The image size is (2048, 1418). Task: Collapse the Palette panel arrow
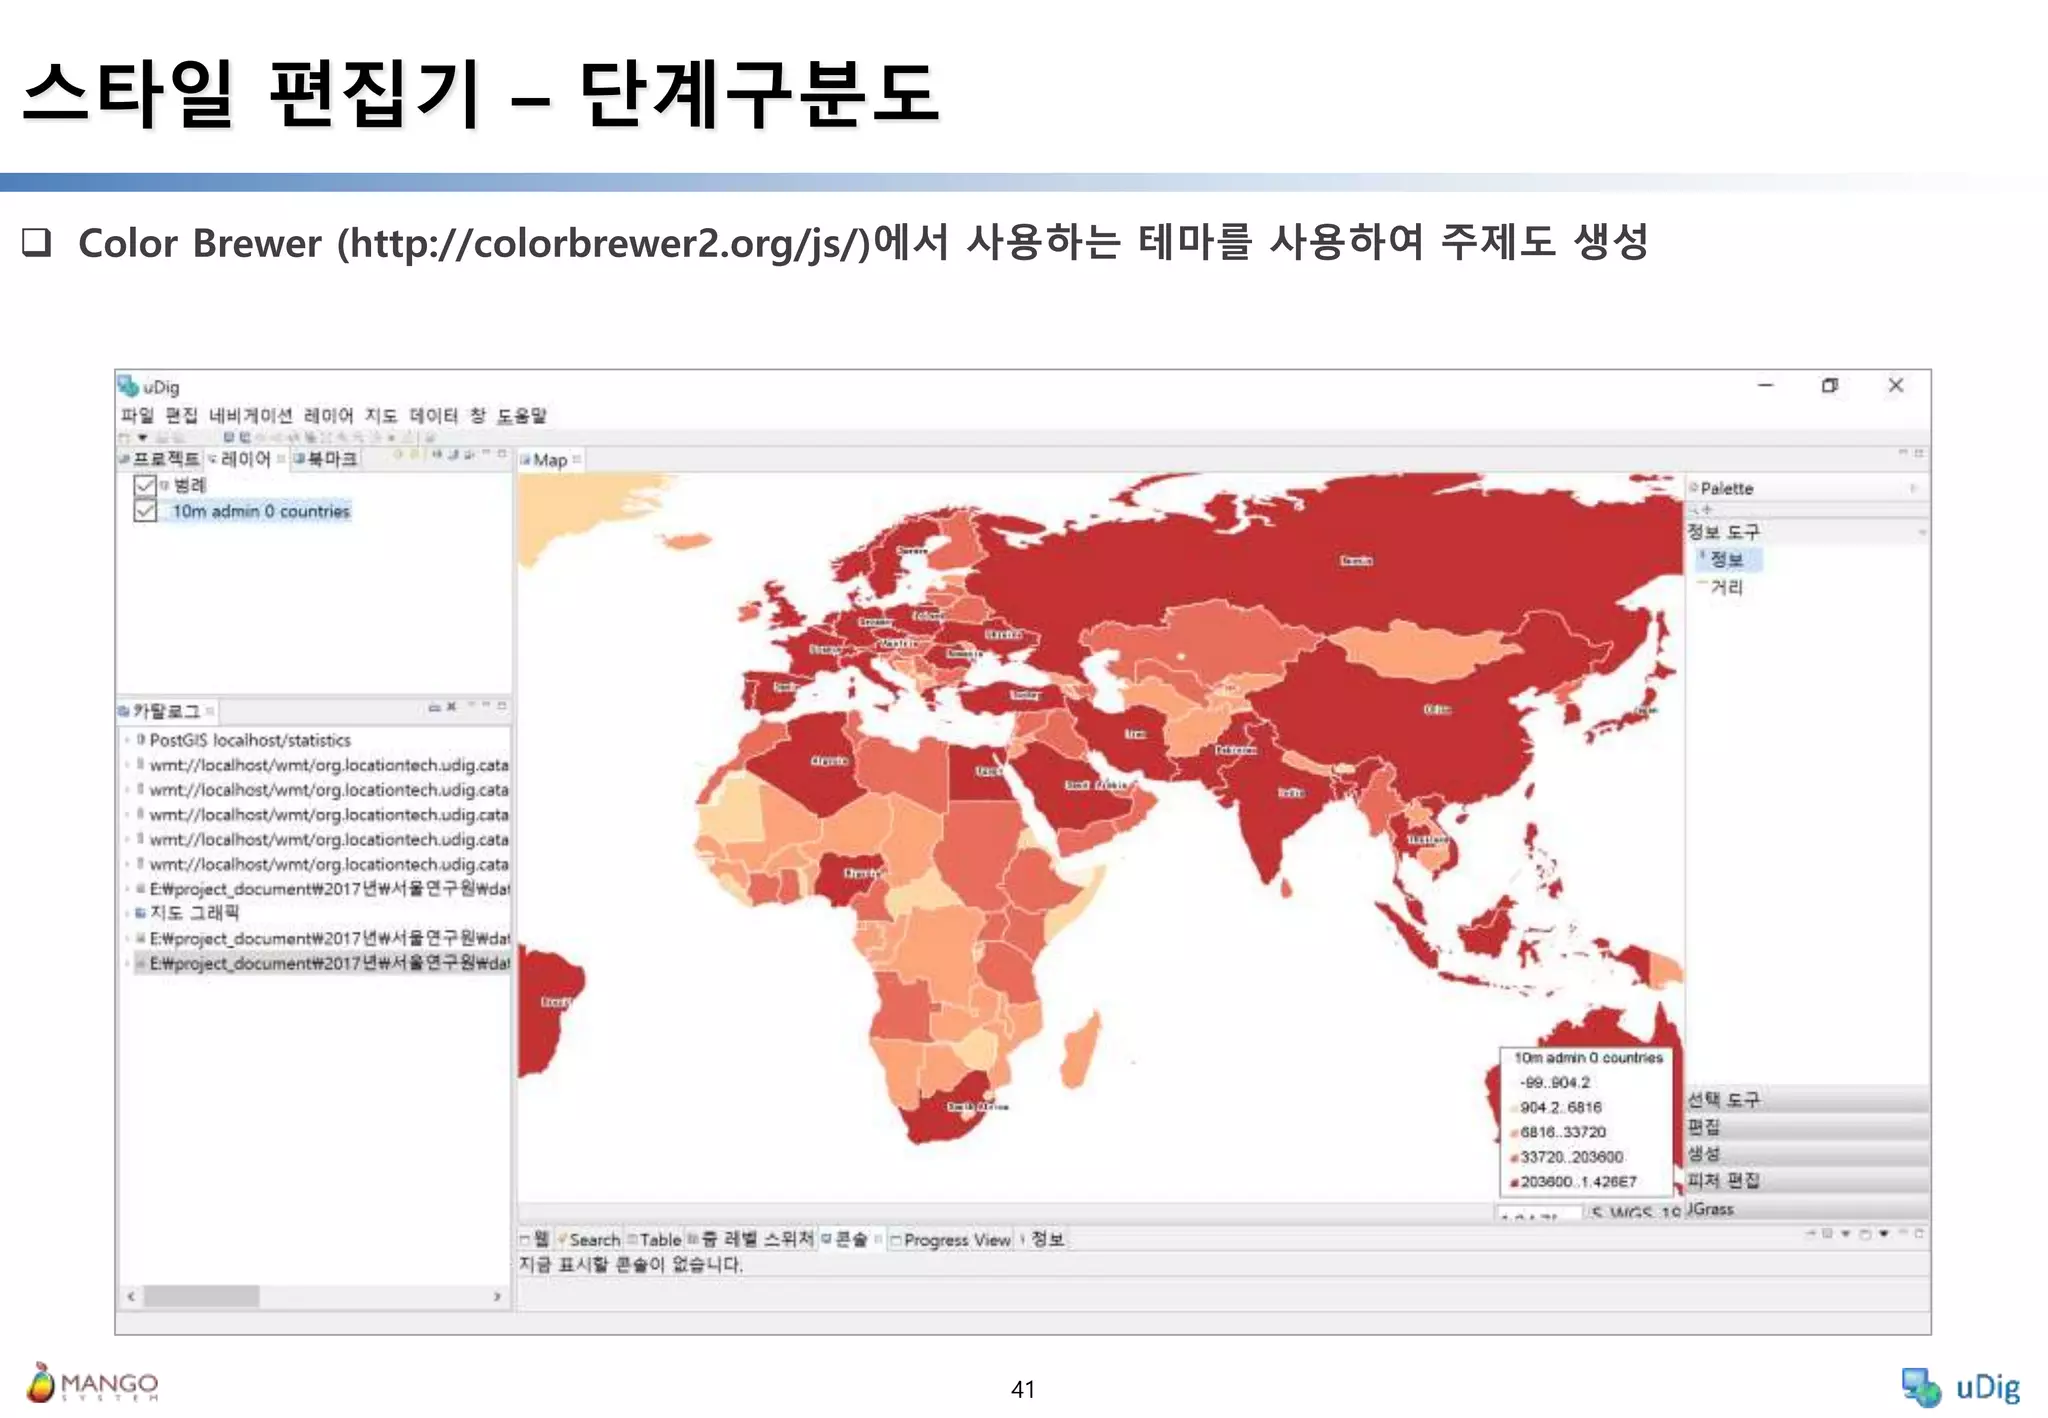click(x=1913, y=488)
